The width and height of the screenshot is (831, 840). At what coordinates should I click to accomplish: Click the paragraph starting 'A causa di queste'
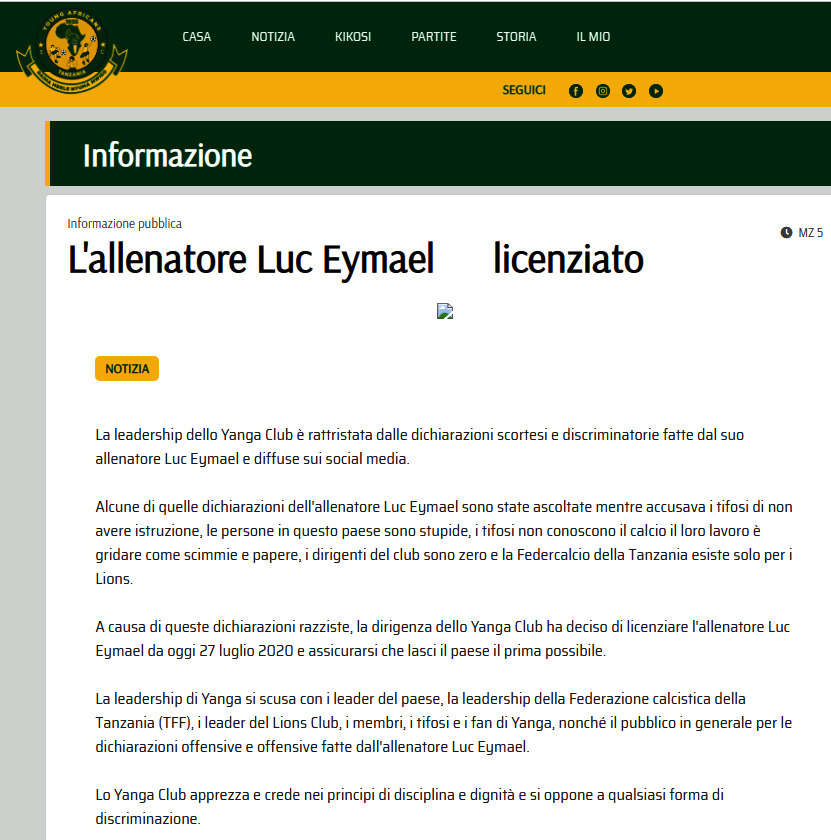435,639
